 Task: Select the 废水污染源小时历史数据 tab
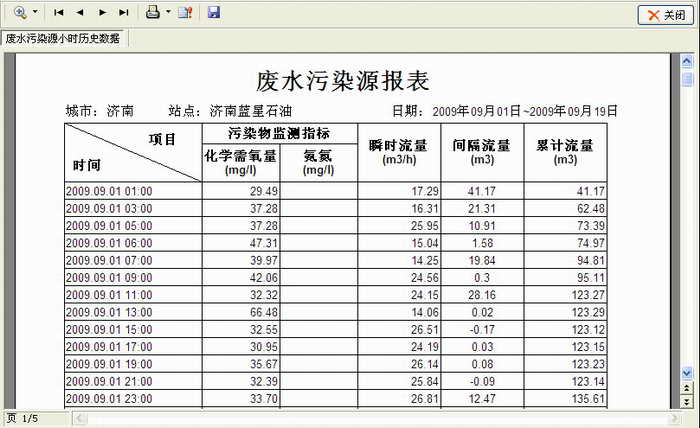[63, 38]
